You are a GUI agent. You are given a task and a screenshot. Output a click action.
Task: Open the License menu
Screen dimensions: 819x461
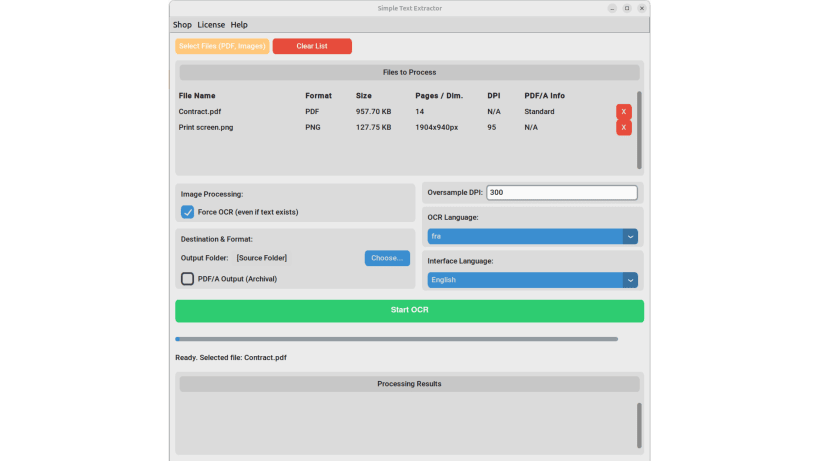tap(211, 25)
